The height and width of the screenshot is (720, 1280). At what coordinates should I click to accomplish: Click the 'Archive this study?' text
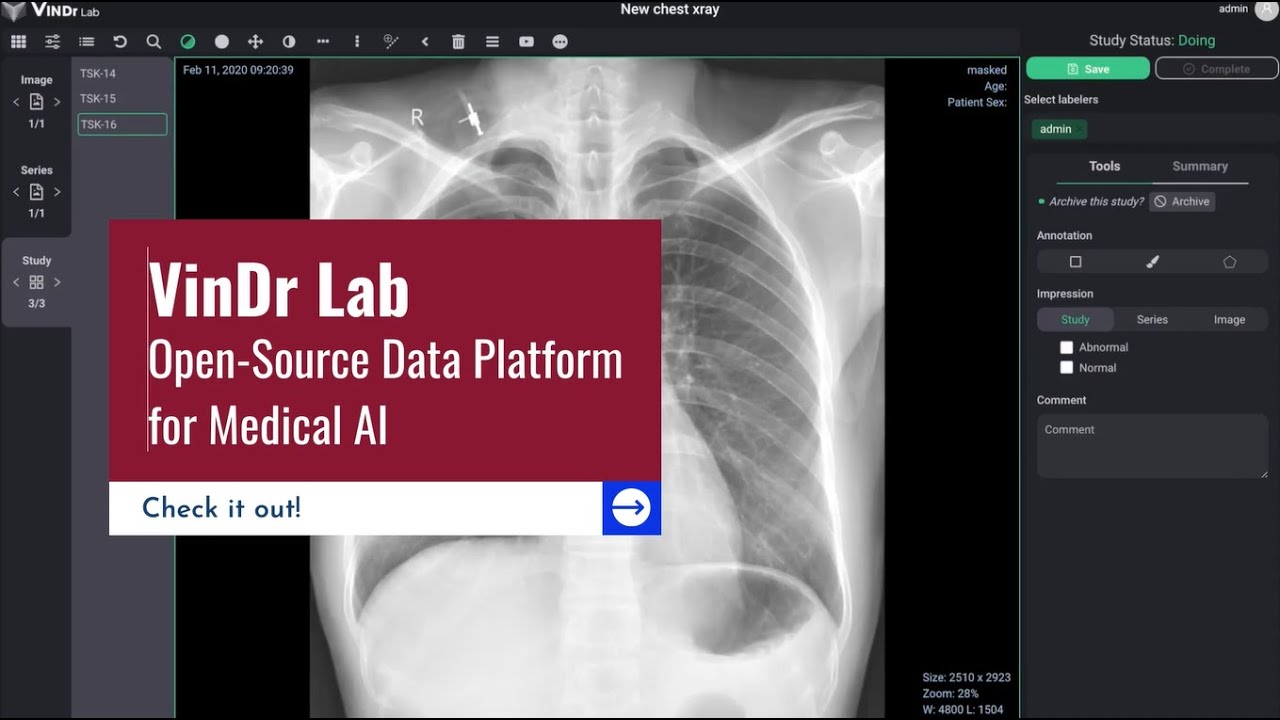[x=1096, y=201]
